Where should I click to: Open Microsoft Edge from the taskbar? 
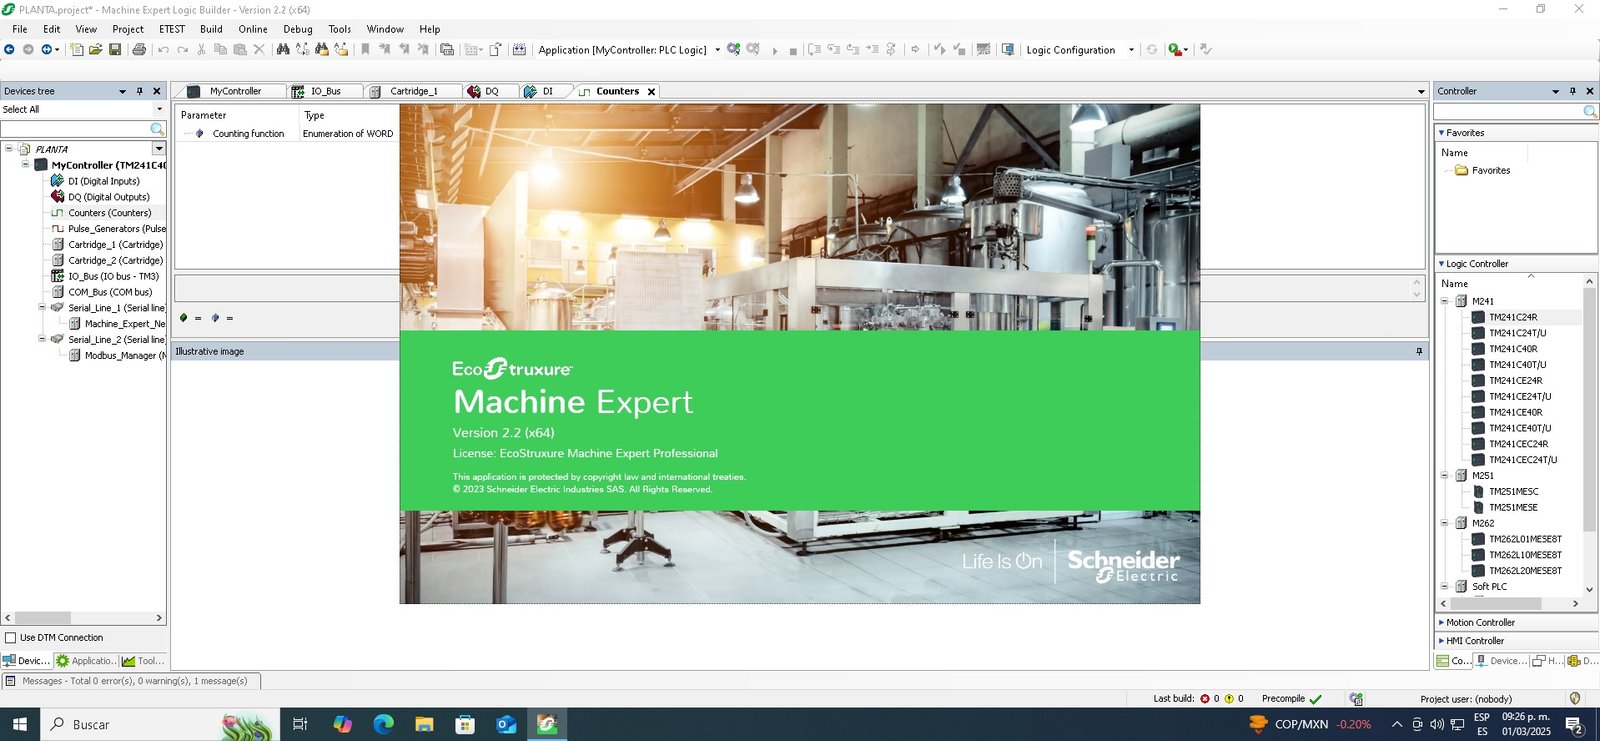[x=383, y=724]
